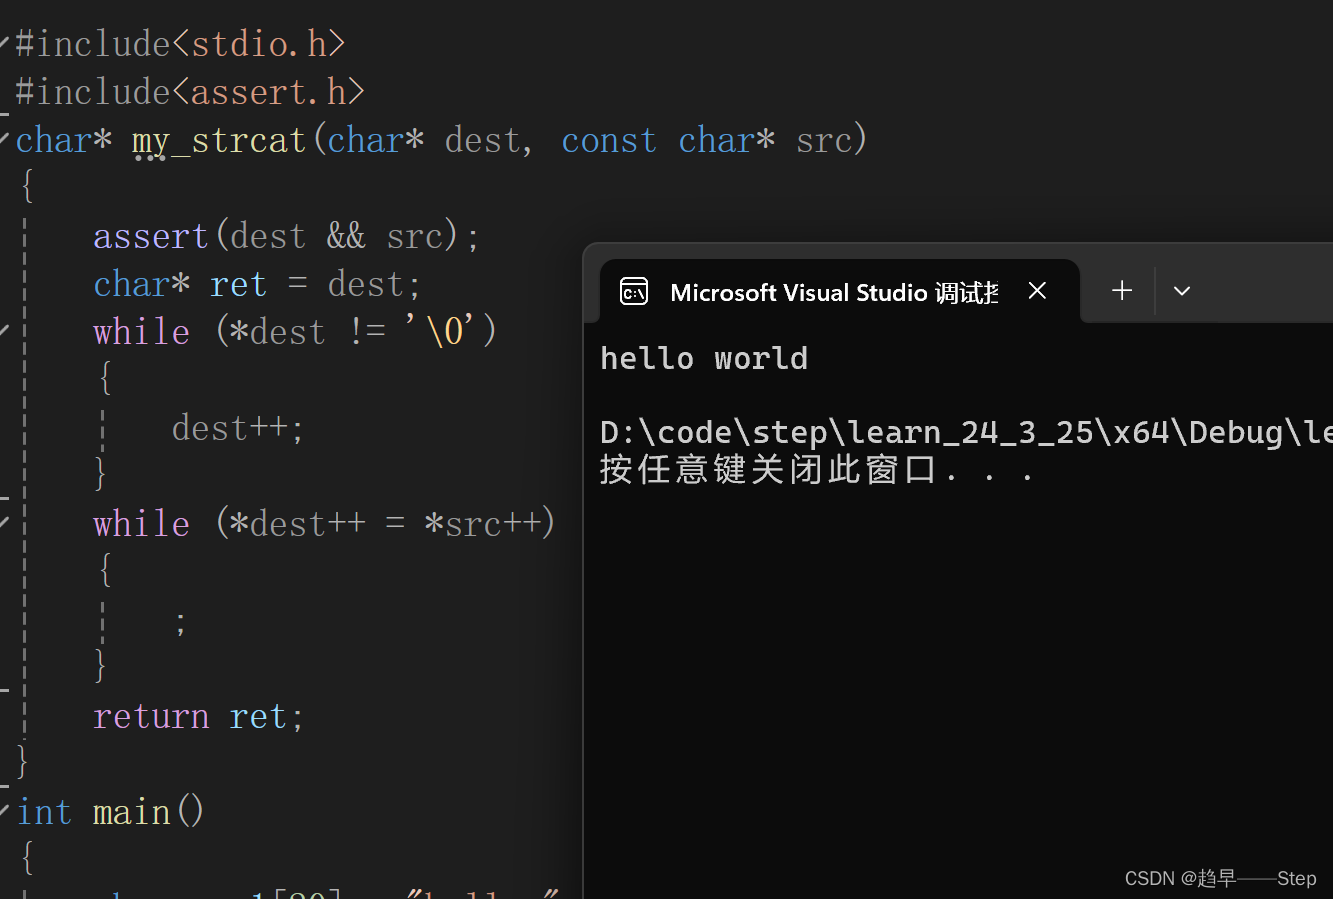The width and height of the screenshot is (1333, 899).
Task: Collapse the my_strcat function fold arrow
Action: click(x=5, y=138)
